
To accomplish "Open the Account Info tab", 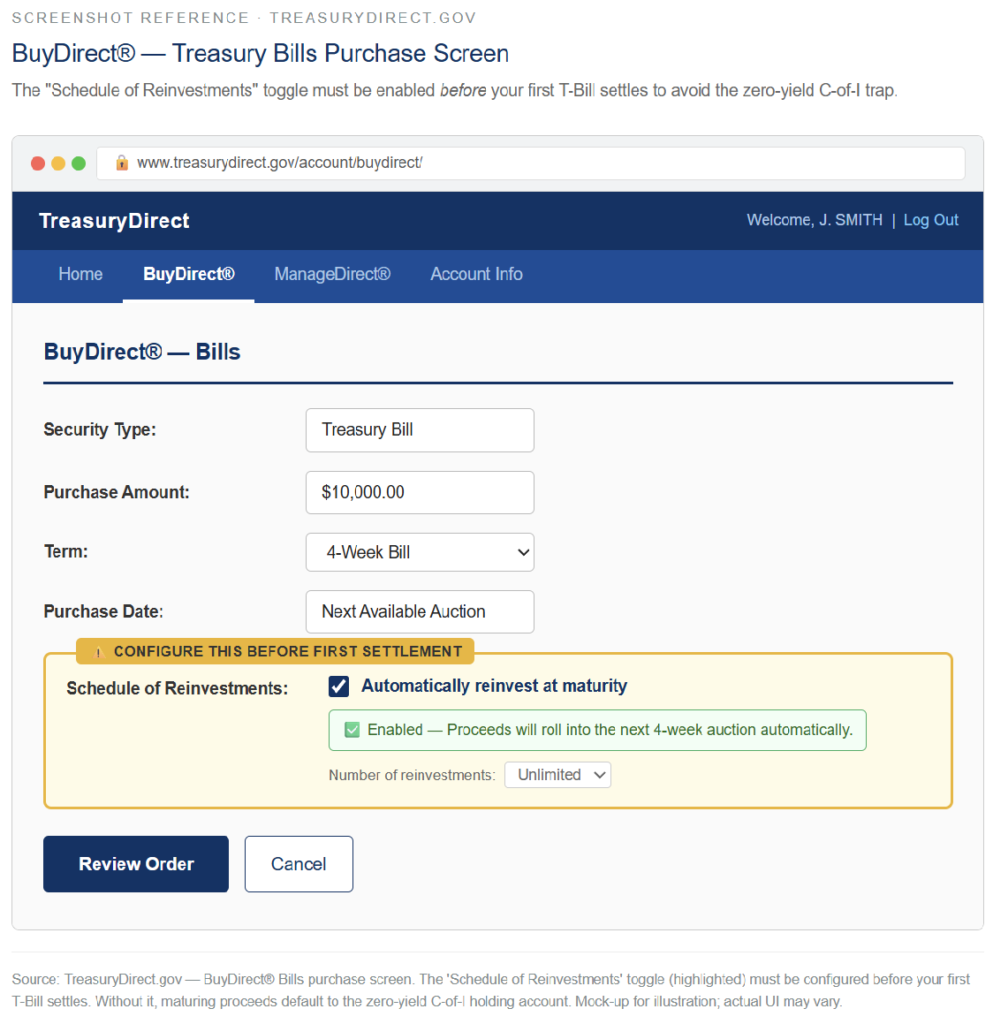I will tap(476, 274).
